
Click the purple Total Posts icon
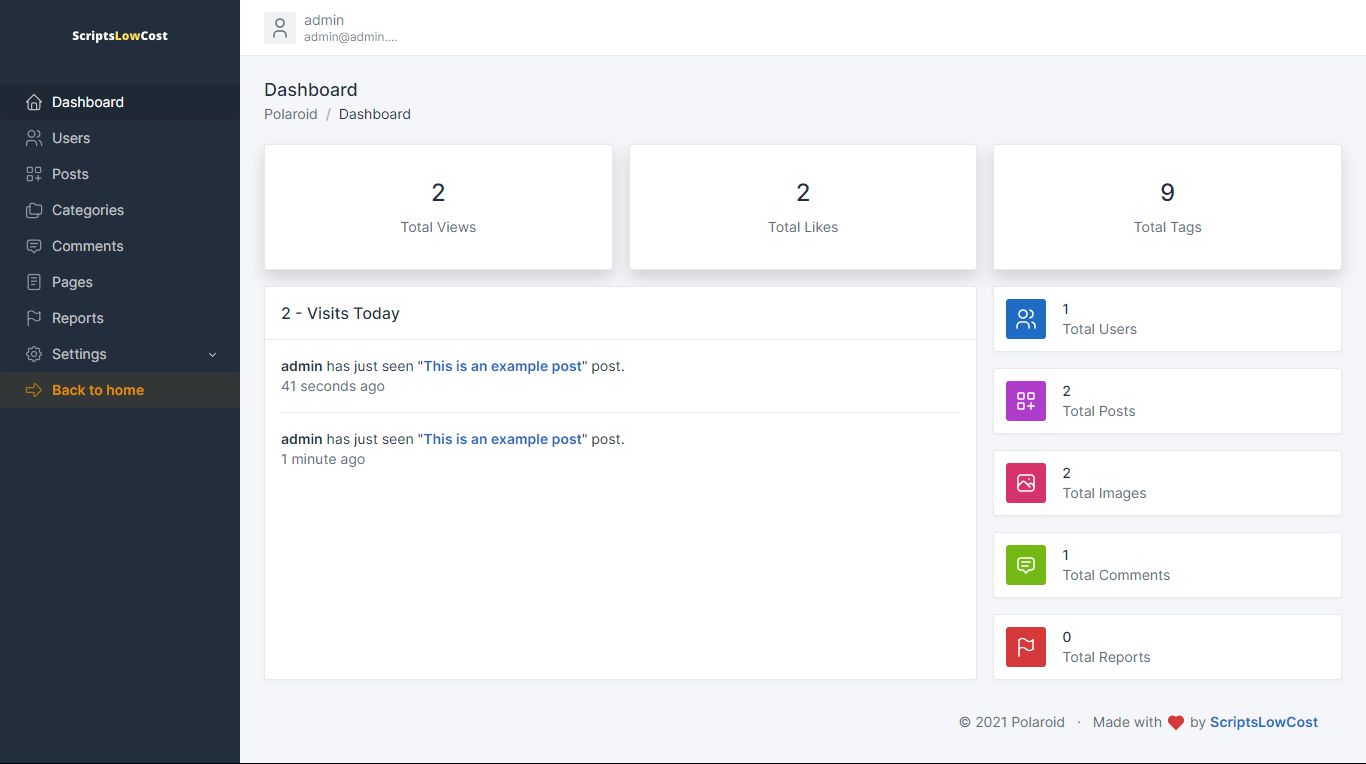(x=1025, y=401)
